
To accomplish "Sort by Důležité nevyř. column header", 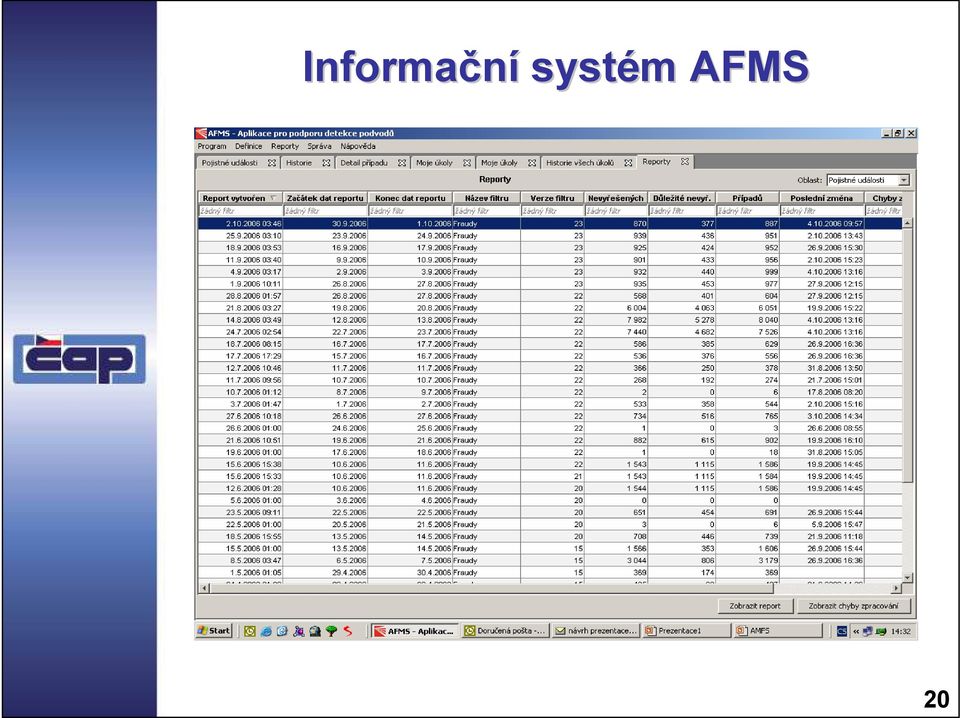I will [x=682, y=198].
